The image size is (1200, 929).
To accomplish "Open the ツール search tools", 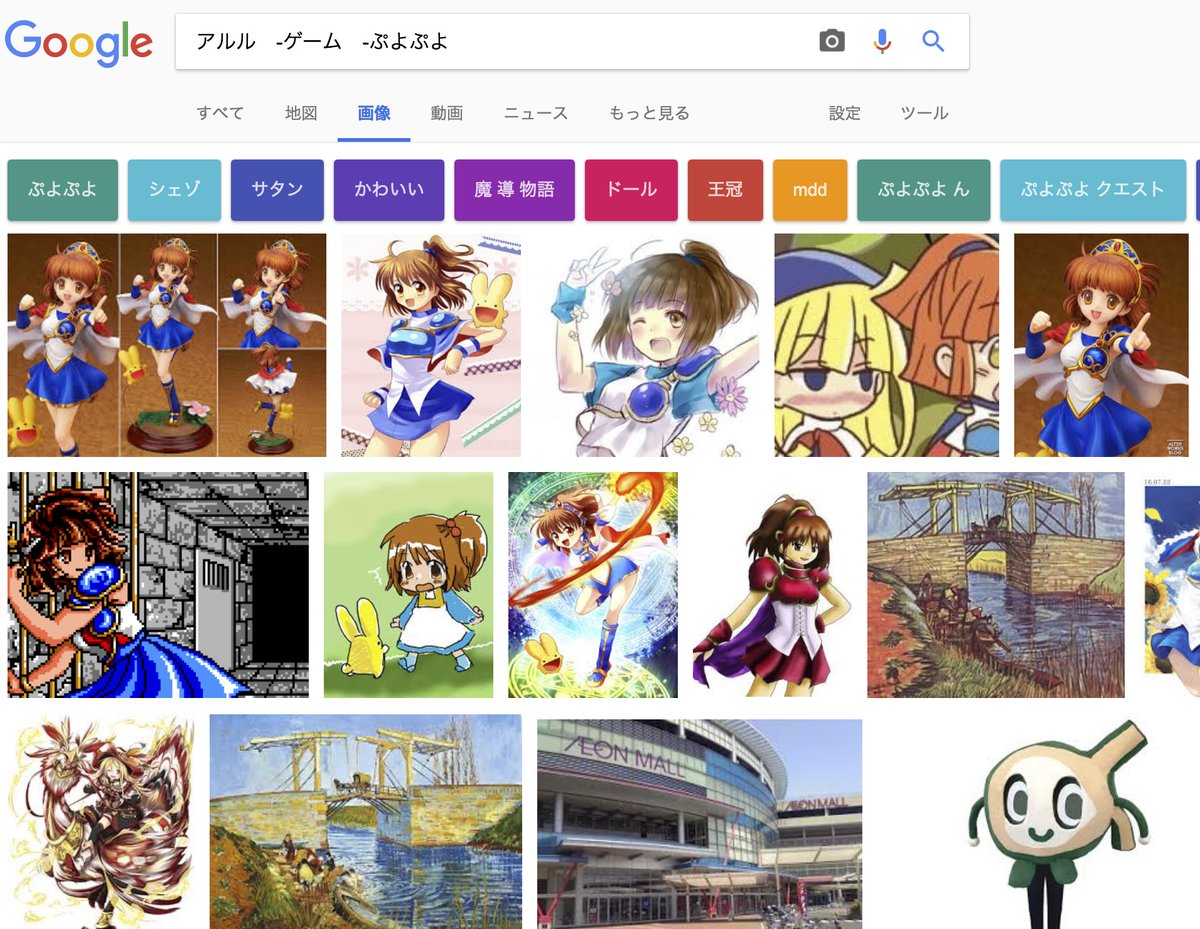I will (x=924, y=113).
